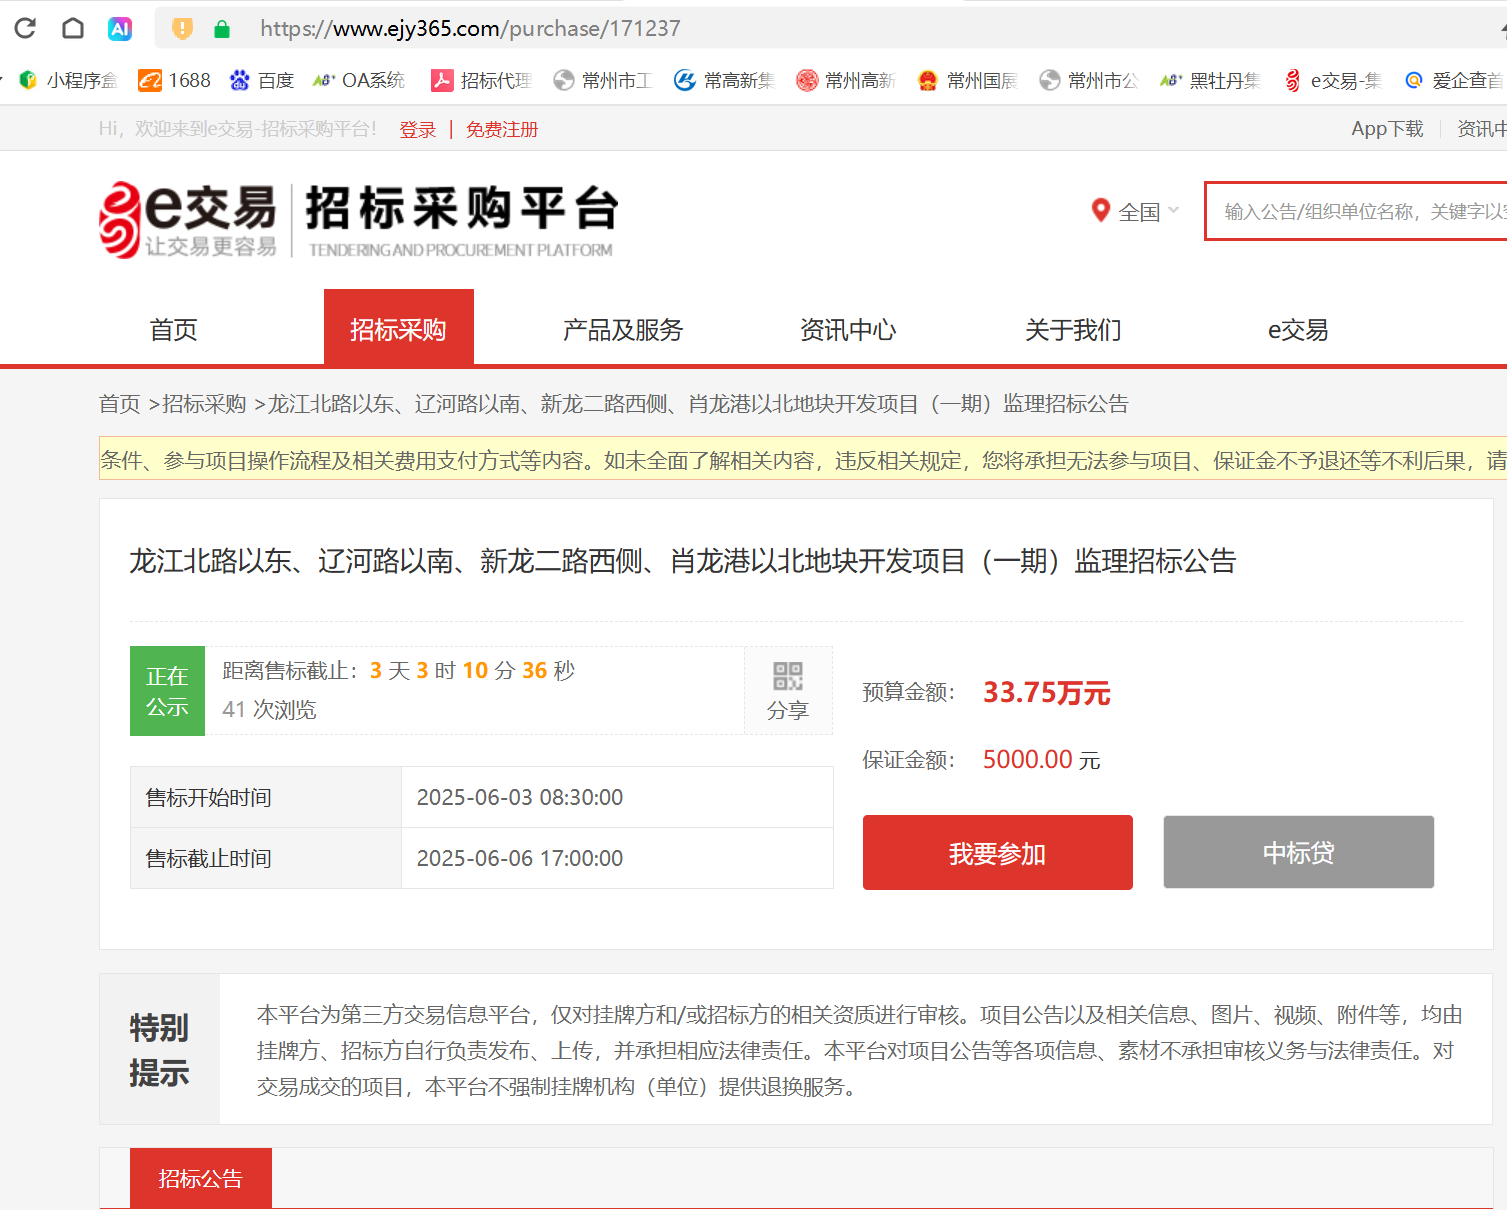Click the 免费注册 registration link
The width and height of the screenshot is (1507, 1210).
click(502, 129)
